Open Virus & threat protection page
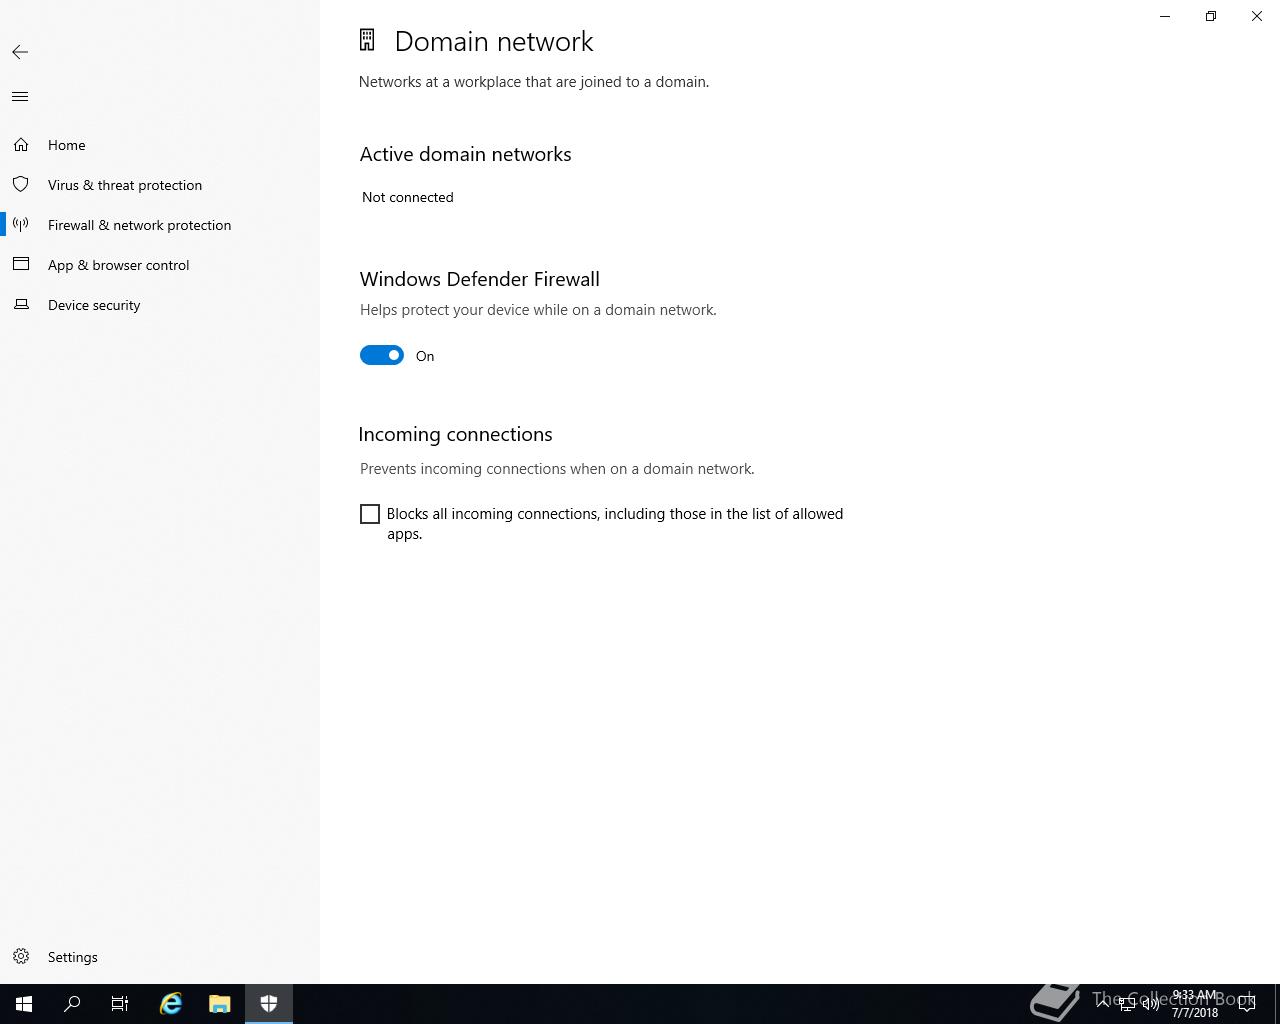The width and height of the screenshot is (1280, 1024). tap(125, 185)
